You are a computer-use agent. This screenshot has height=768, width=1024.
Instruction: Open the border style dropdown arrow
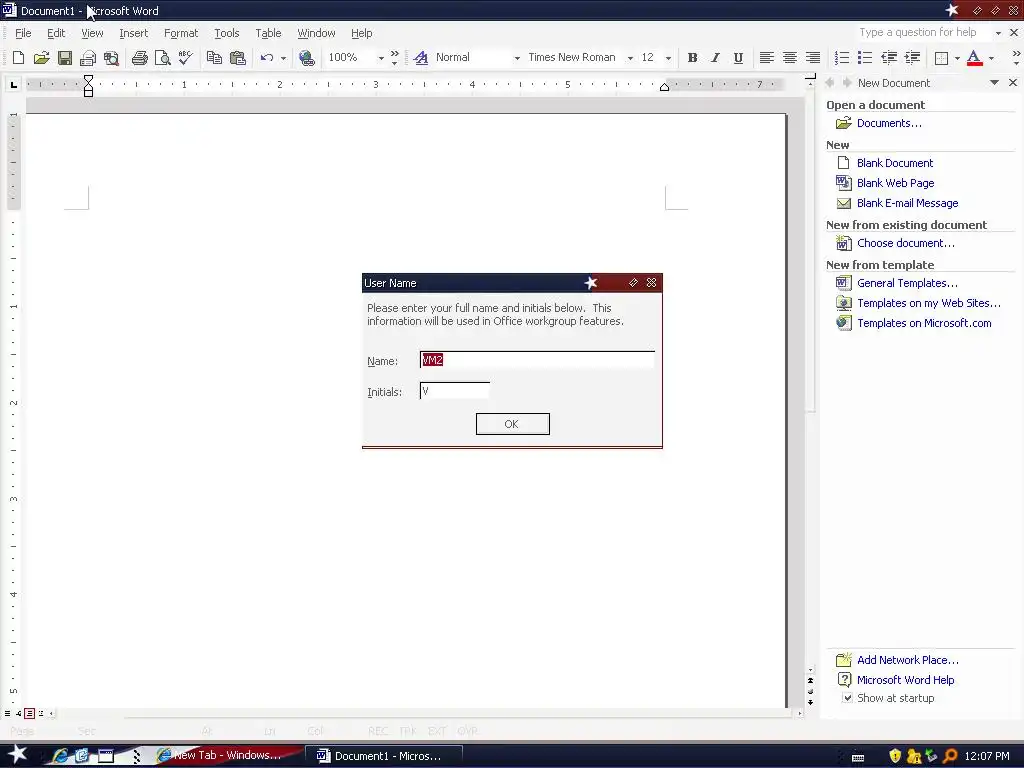pos(957,58)
